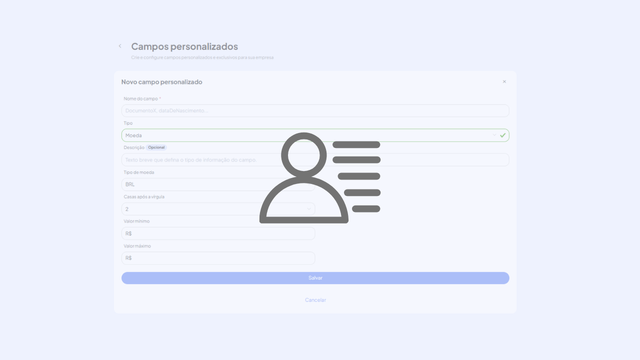The image size is (640, 360).
Task: Click the green checkmark in Tipo field
Action: pyautogui.click(x=502, y=135)
